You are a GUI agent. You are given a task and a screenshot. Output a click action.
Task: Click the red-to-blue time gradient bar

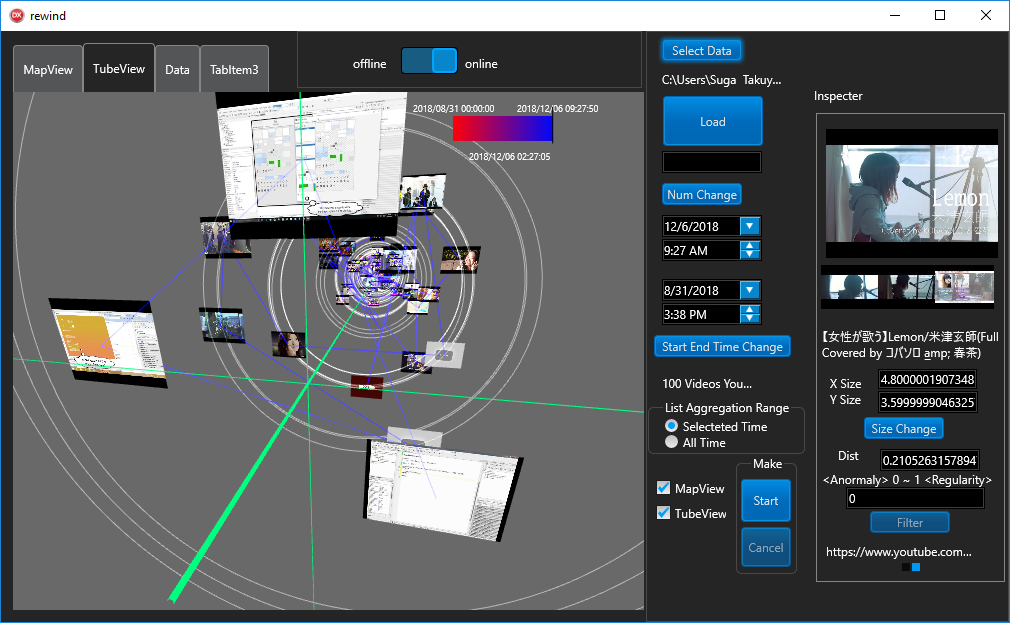coord(502,129)
